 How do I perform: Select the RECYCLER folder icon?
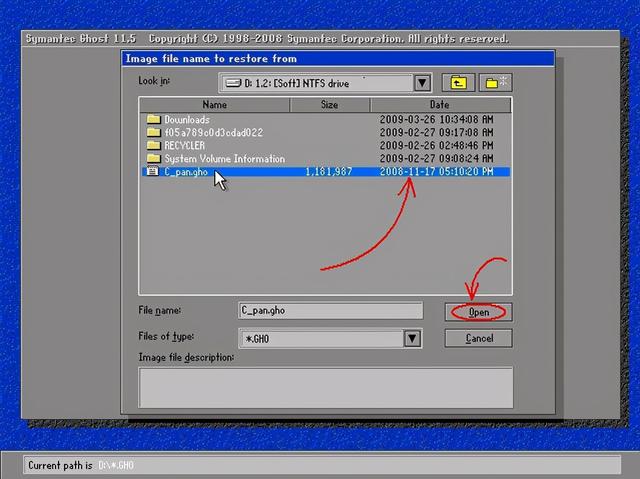click(x=153, y=145)
